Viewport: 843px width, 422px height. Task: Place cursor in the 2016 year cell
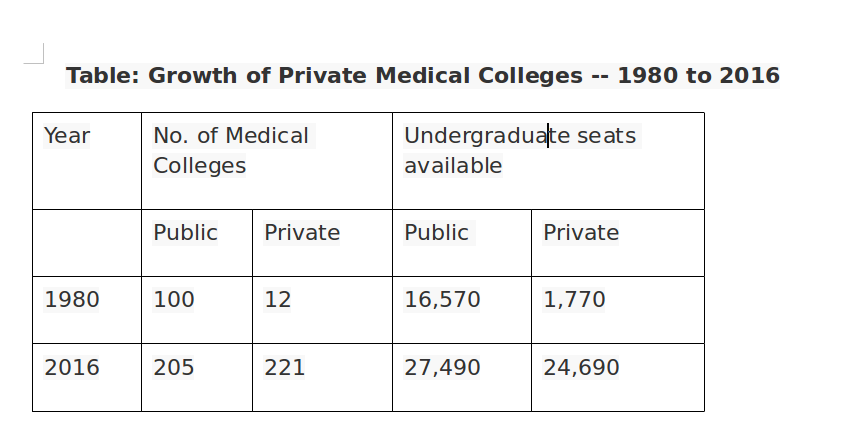pyautogui.click(x=72, y=368)
